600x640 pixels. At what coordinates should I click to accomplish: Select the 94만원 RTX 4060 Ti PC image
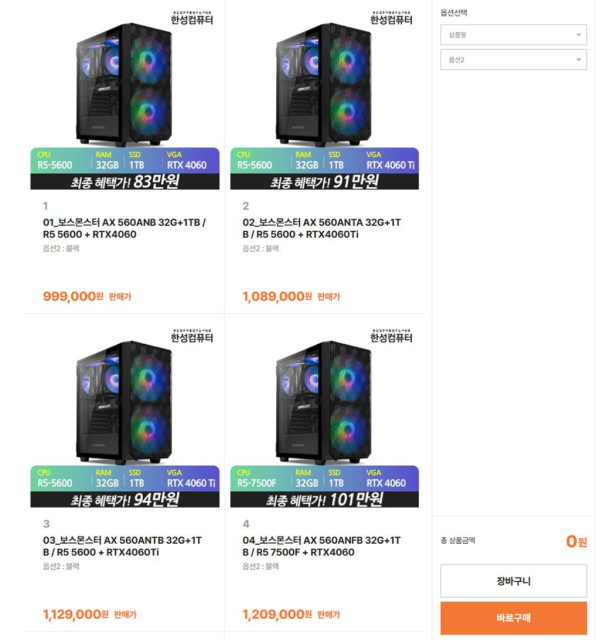pyautogui.click(x=125, y=417)
